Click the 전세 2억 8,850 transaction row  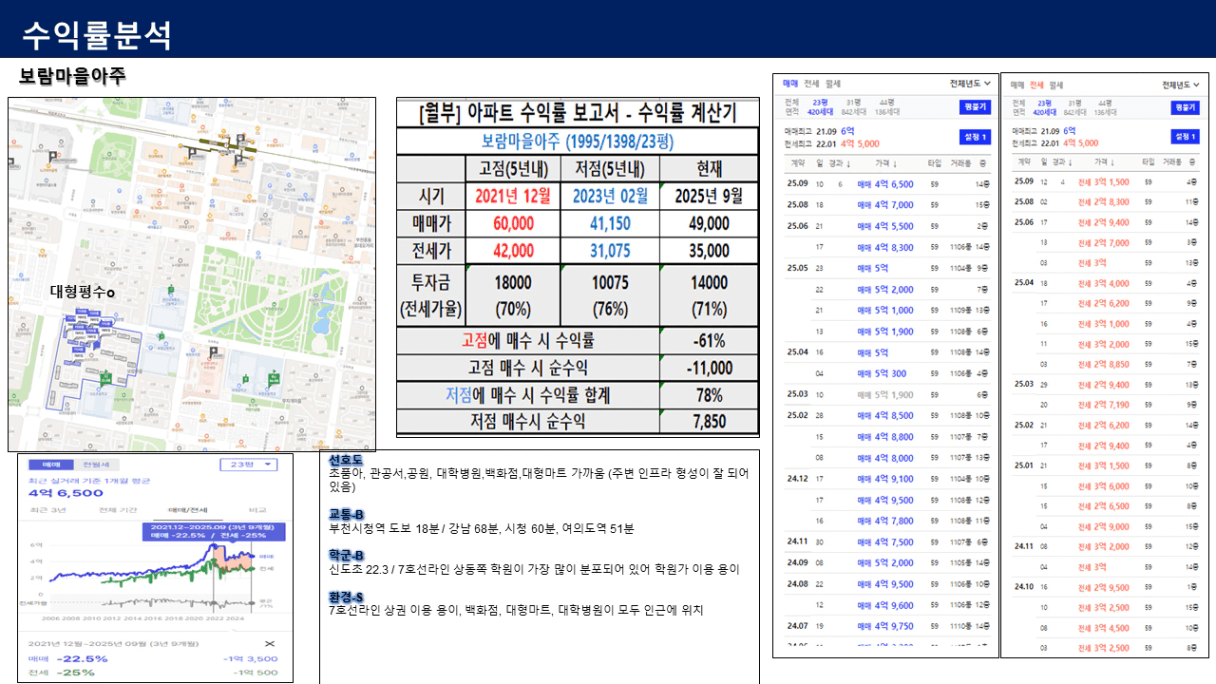[1104, 364]
